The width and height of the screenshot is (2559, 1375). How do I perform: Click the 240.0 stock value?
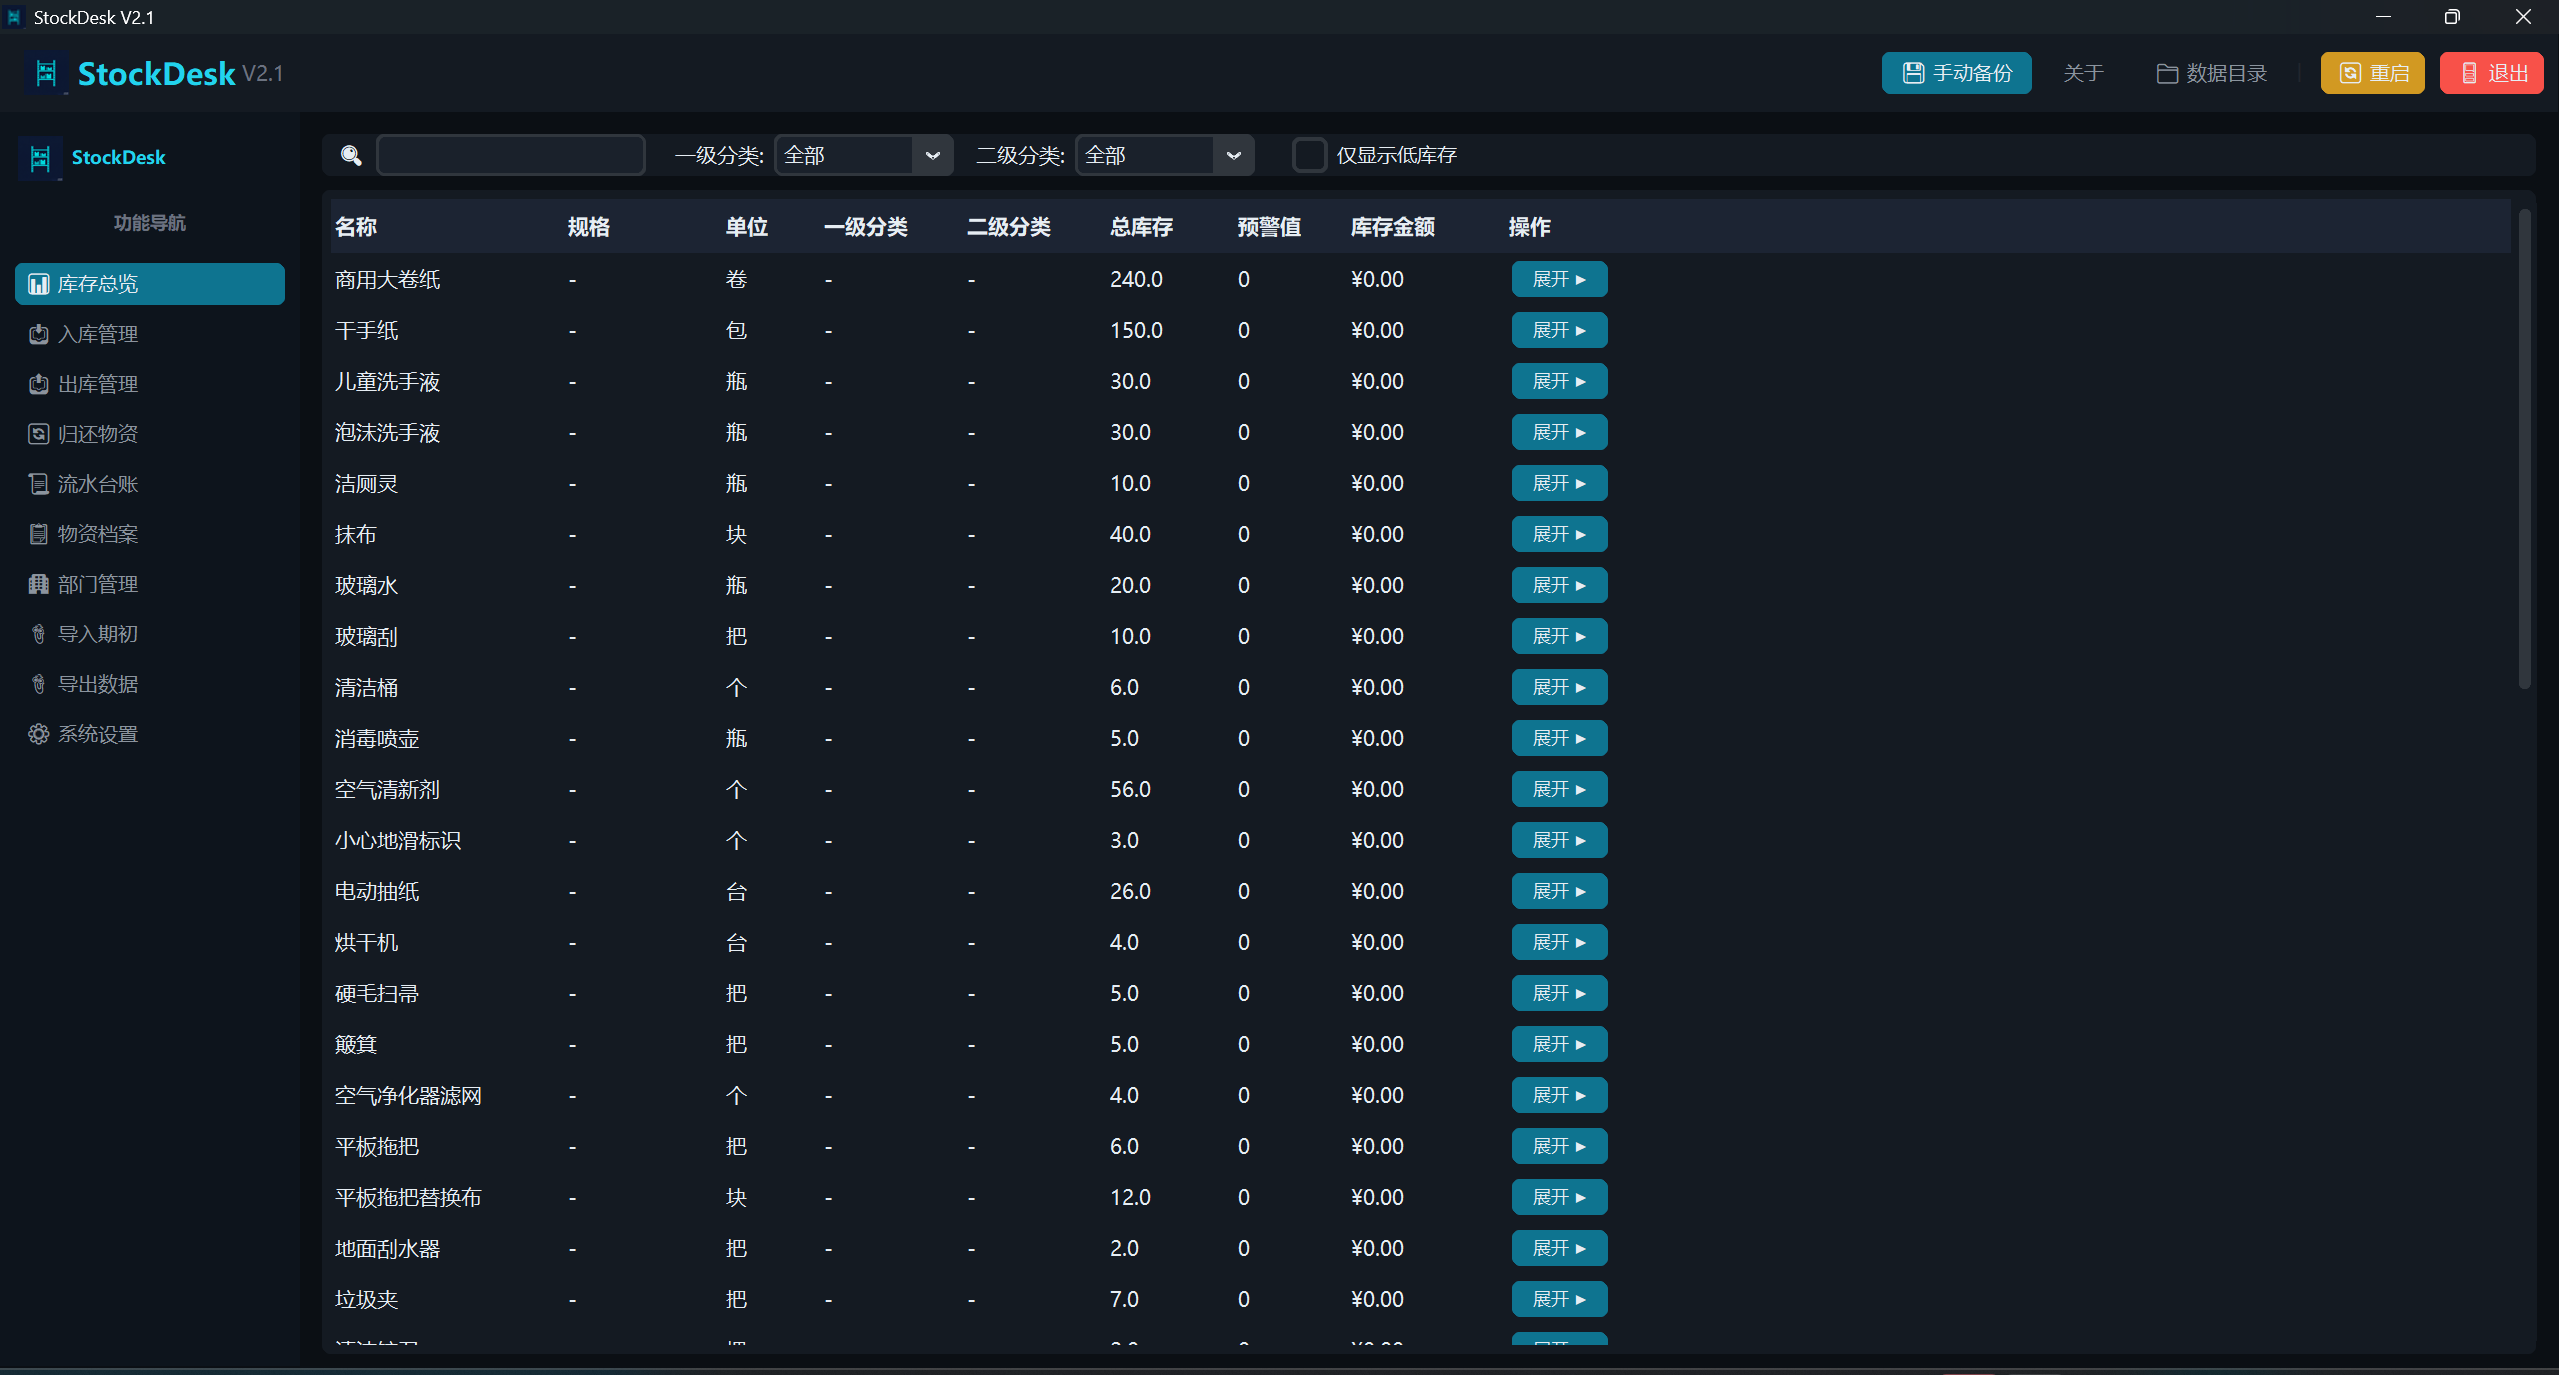click(x=1136, y=279)
